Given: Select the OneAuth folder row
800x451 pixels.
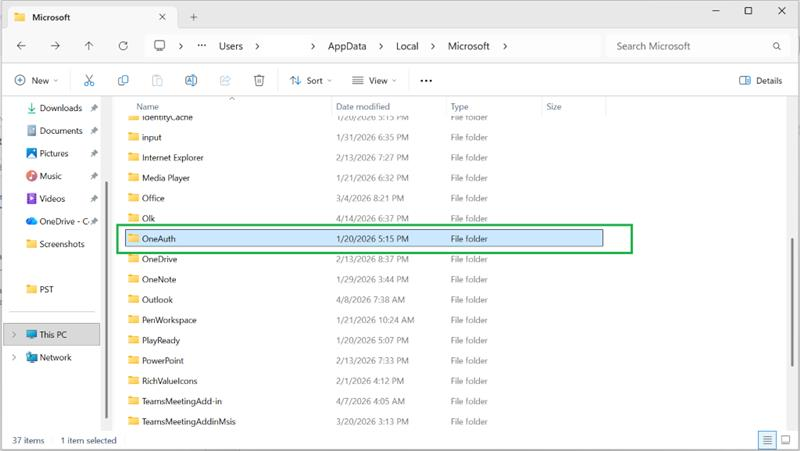Looking at the screenshot, I should pos(364,238).
